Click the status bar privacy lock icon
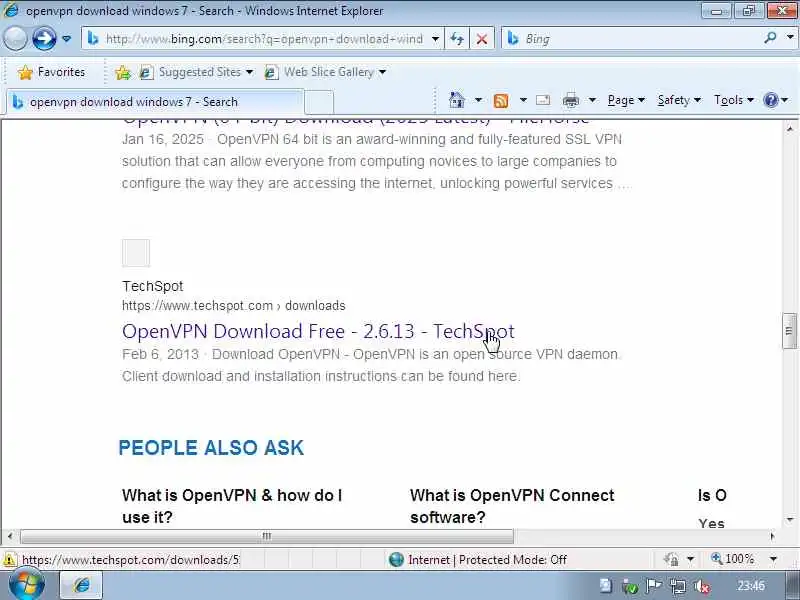This screenshot has width=800, height=600. (671, 560)
